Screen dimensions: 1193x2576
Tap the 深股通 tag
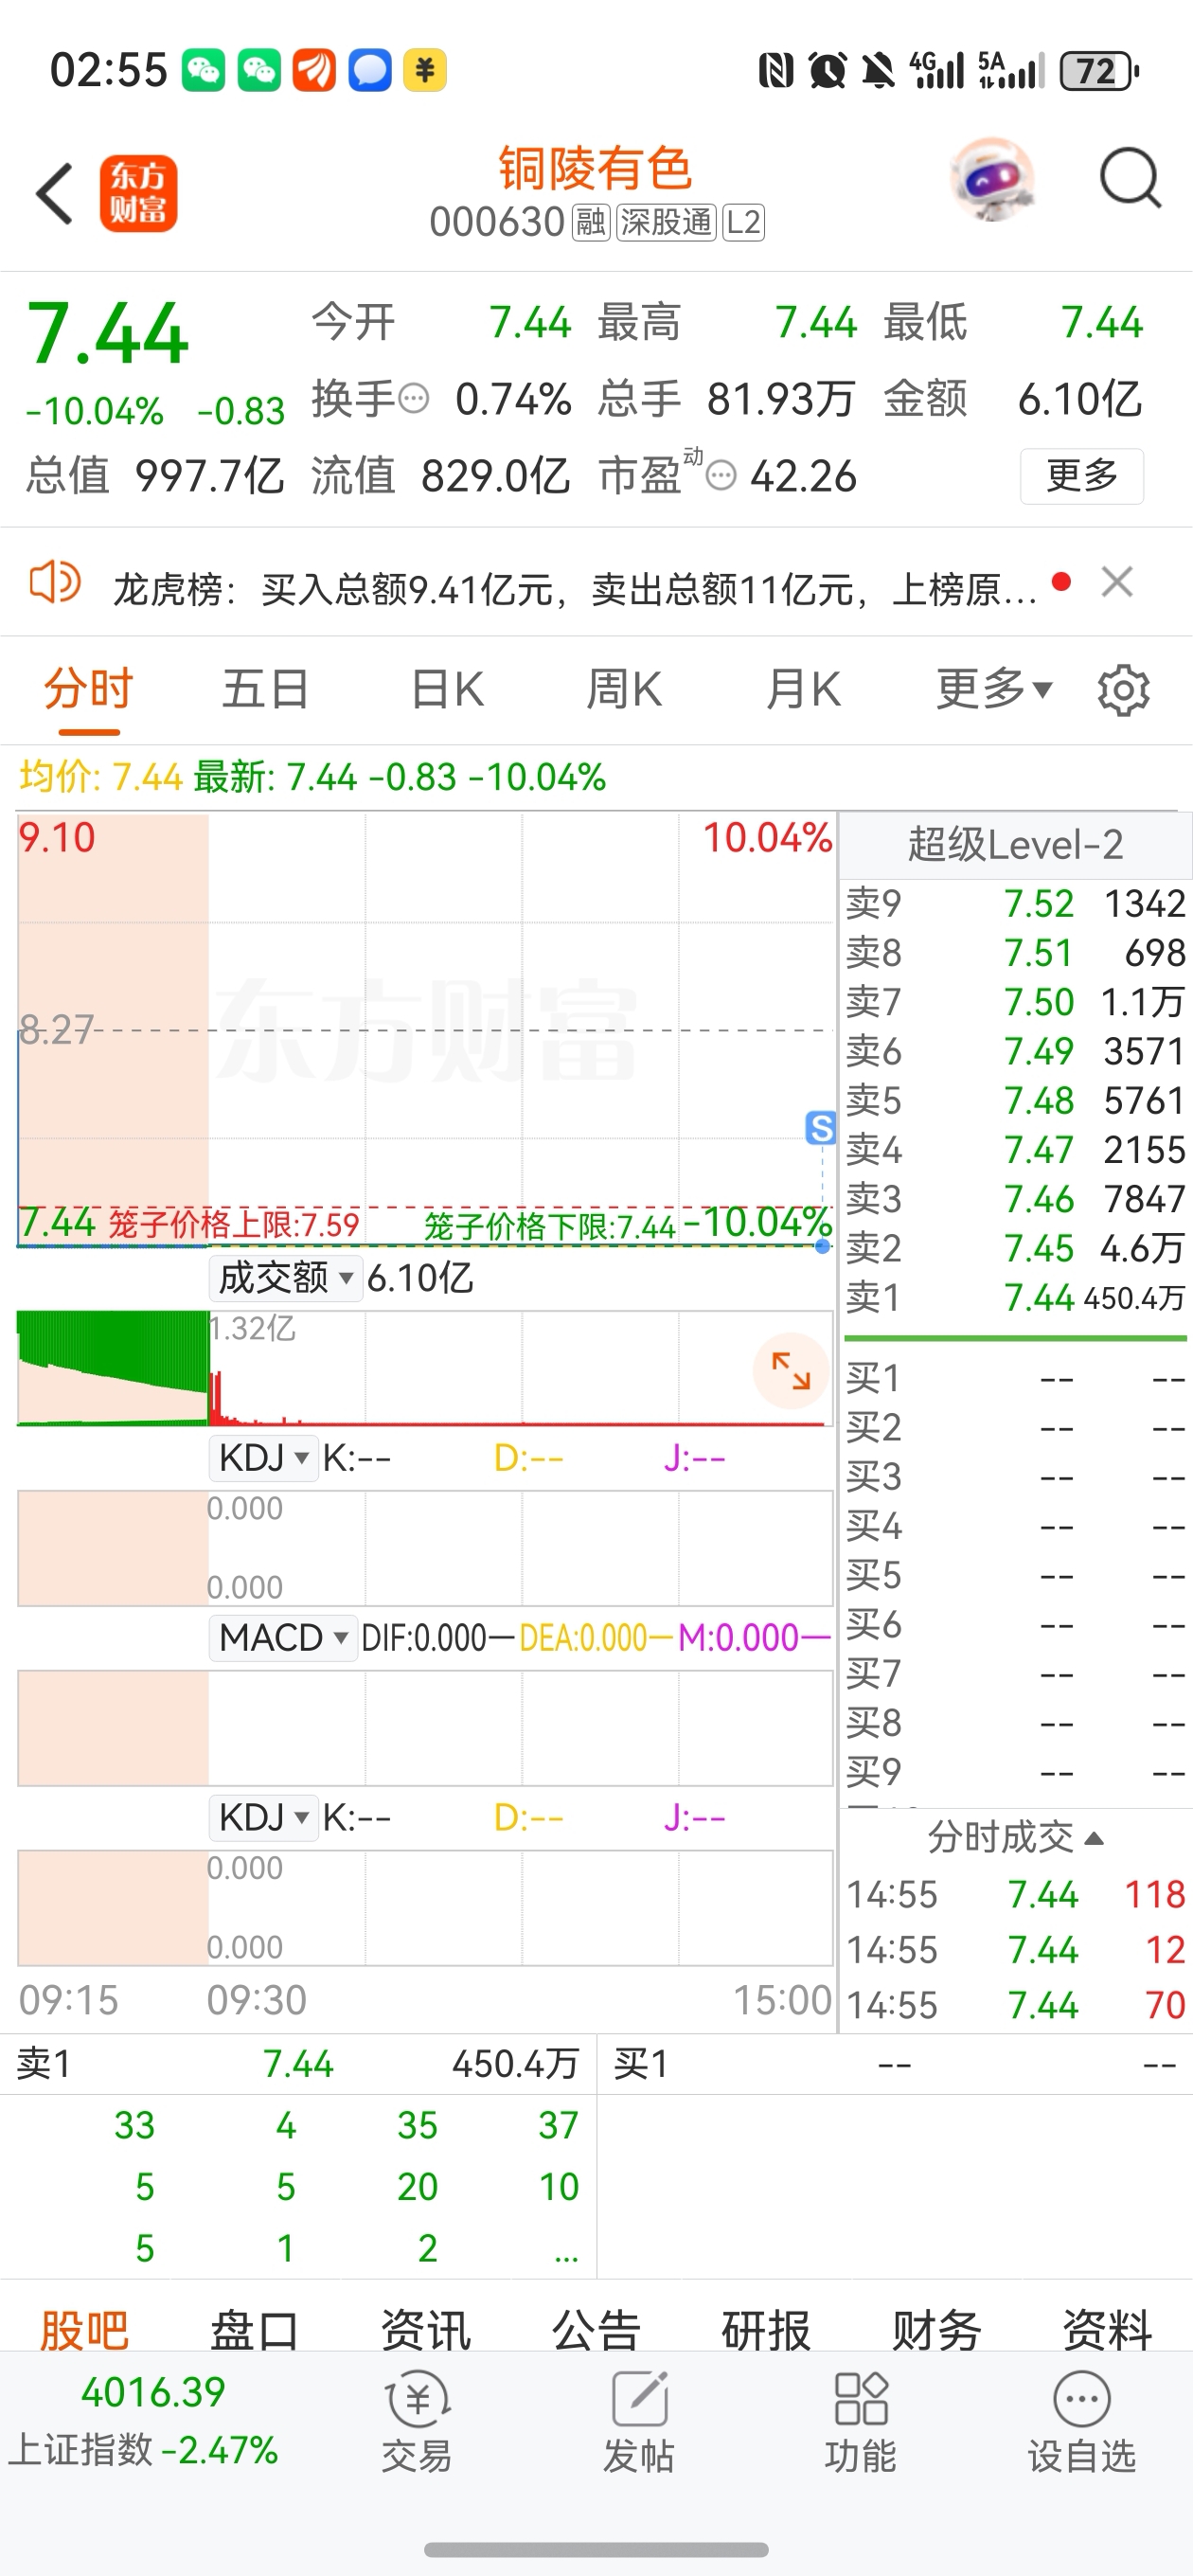[665, 222]
